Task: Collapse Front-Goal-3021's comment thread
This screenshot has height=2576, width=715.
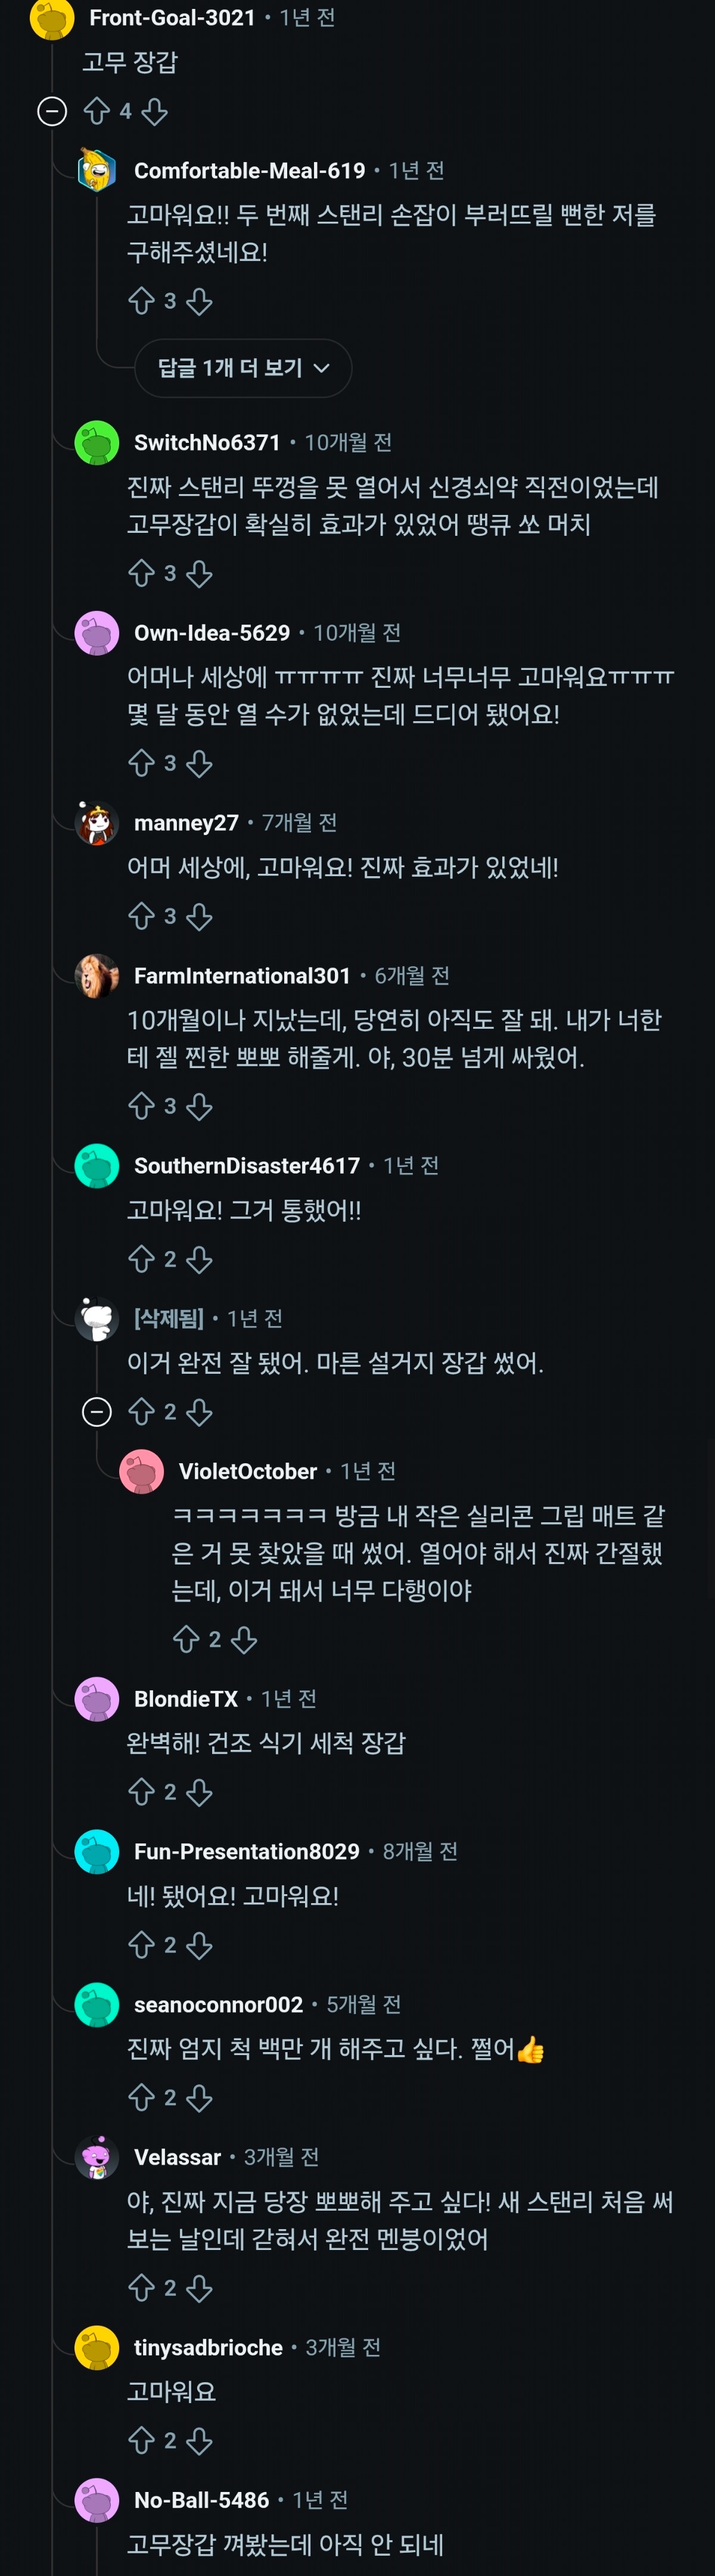Action: click(52, 111)
